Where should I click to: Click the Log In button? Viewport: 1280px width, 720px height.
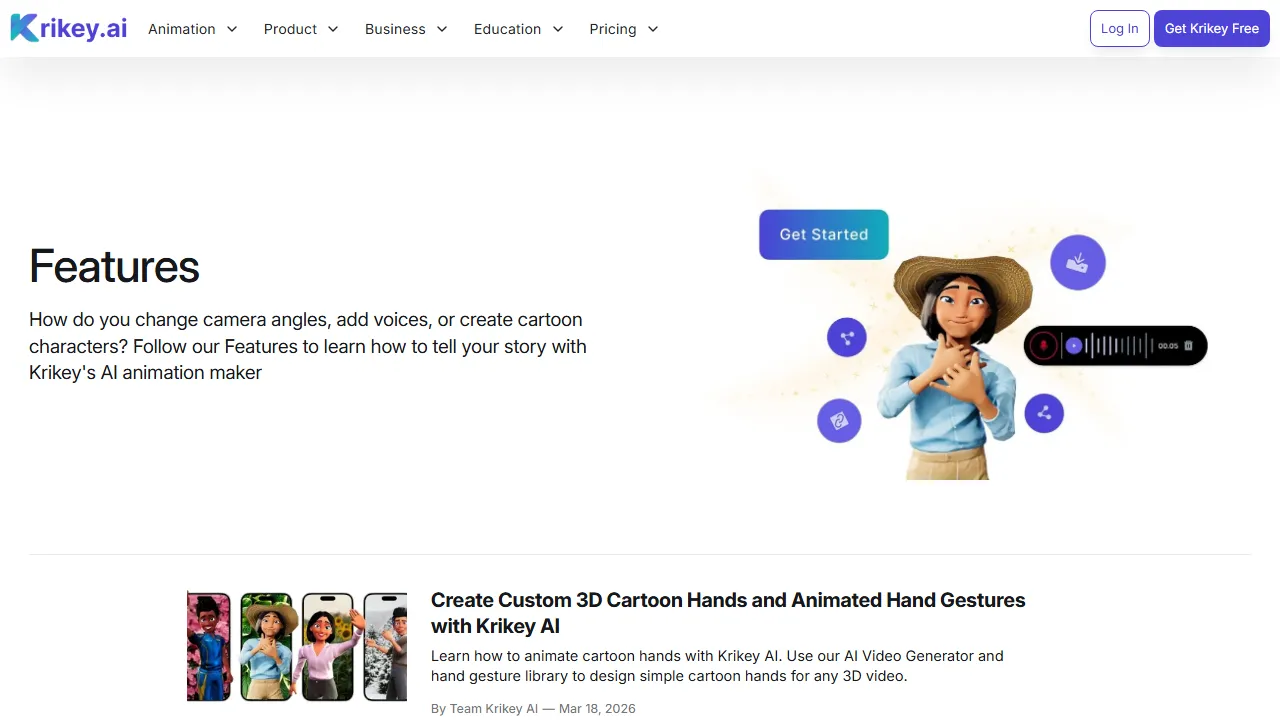click(1119, 28)
